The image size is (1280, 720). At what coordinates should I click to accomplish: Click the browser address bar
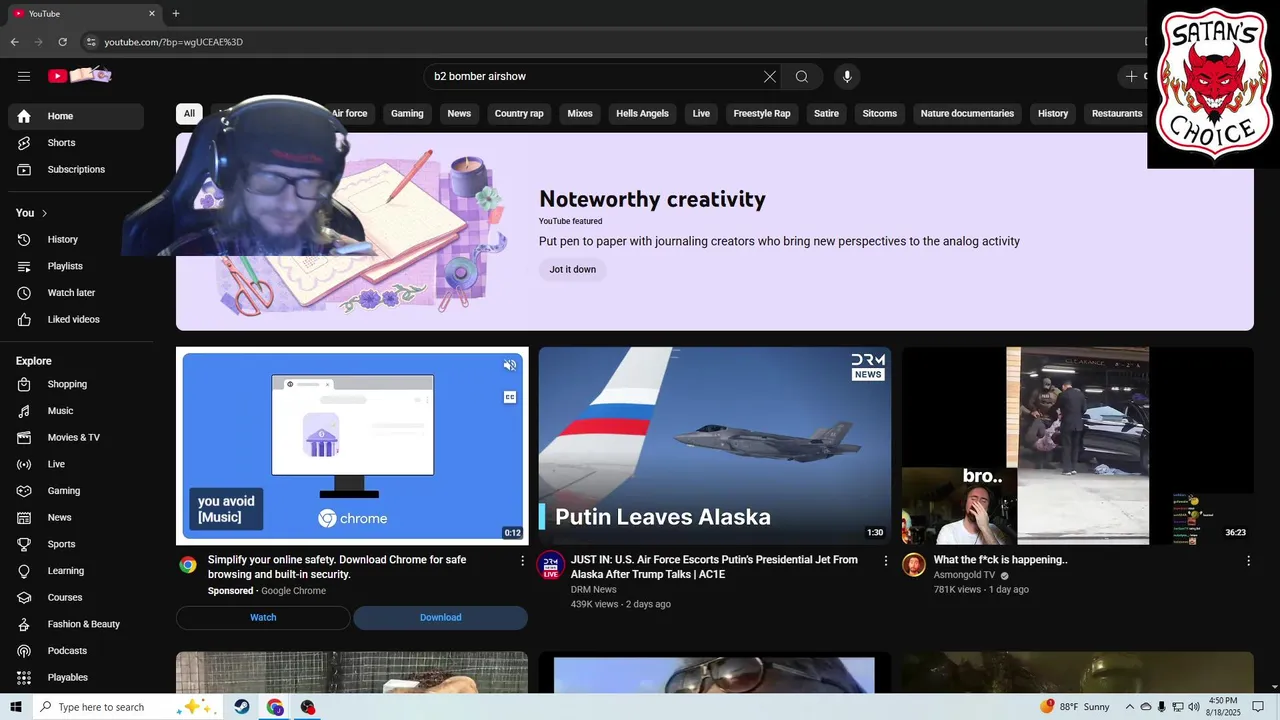pos(600,42)
